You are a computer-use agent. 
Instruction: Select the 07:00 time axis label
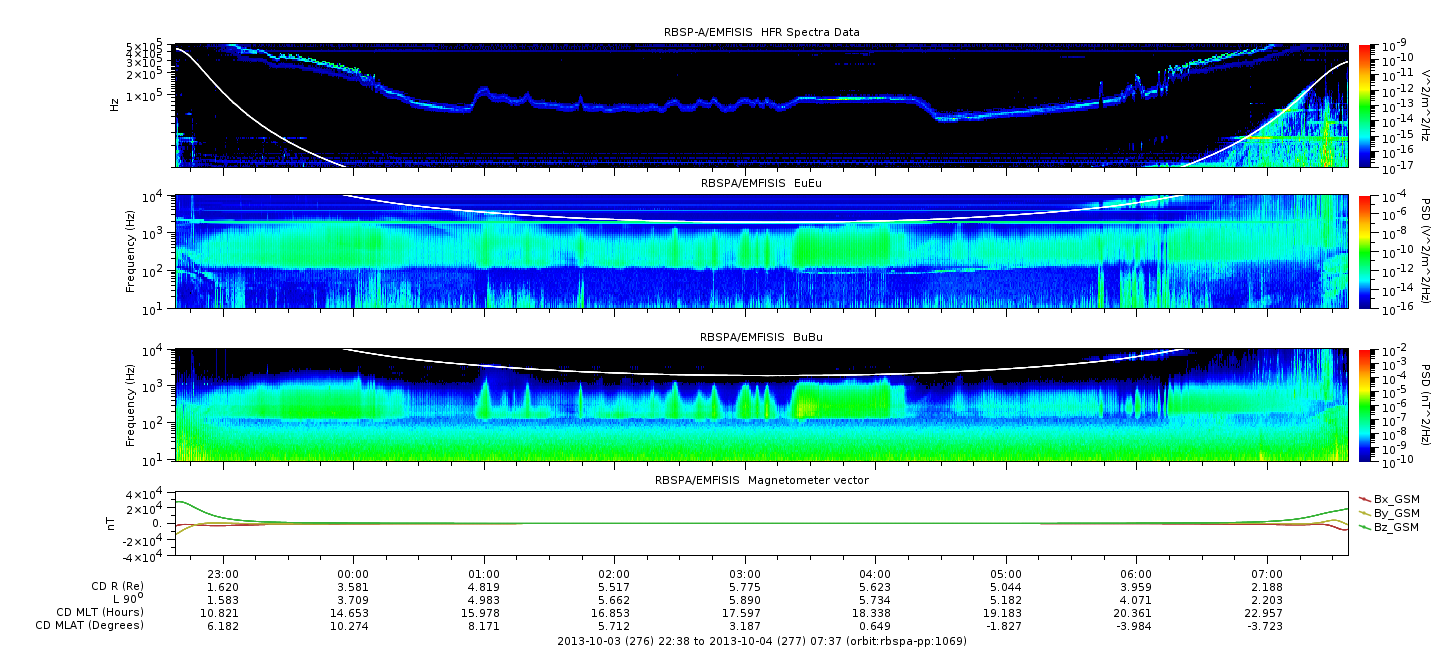pyautogui.click(x=1267, y=573)
